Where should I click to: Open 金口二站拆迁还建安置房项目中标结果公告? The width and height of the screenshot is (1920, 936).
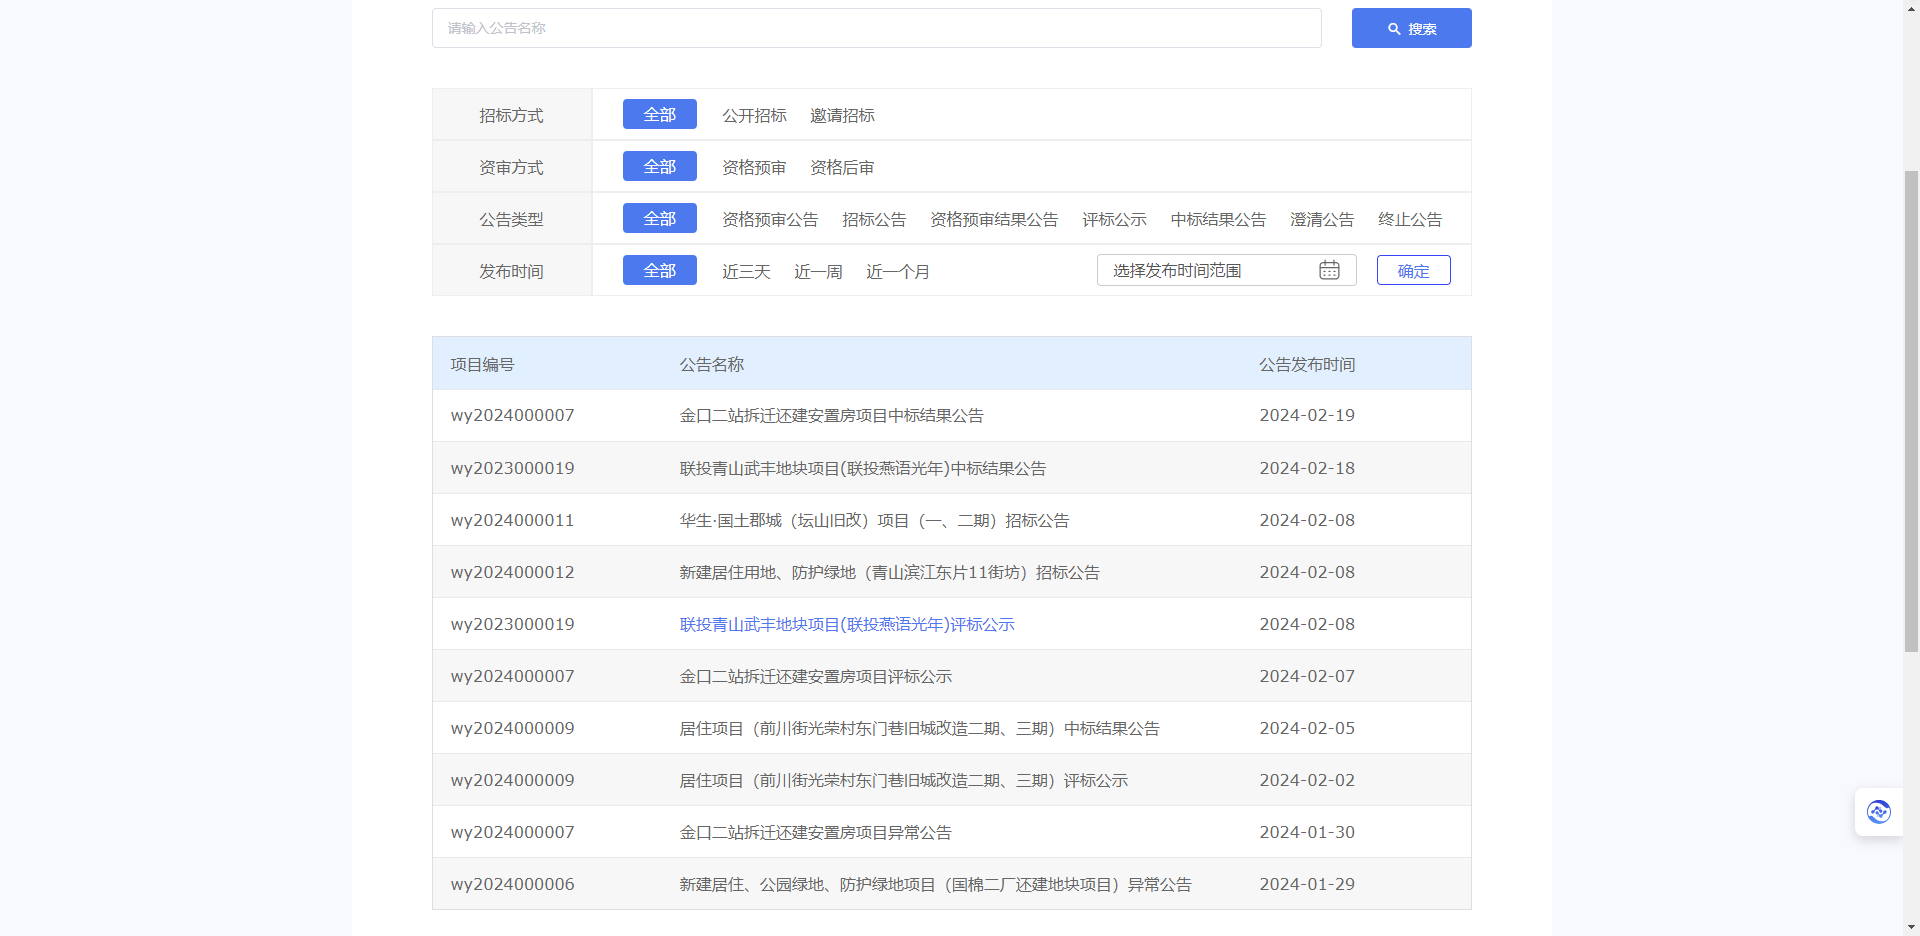coord(832,416)
